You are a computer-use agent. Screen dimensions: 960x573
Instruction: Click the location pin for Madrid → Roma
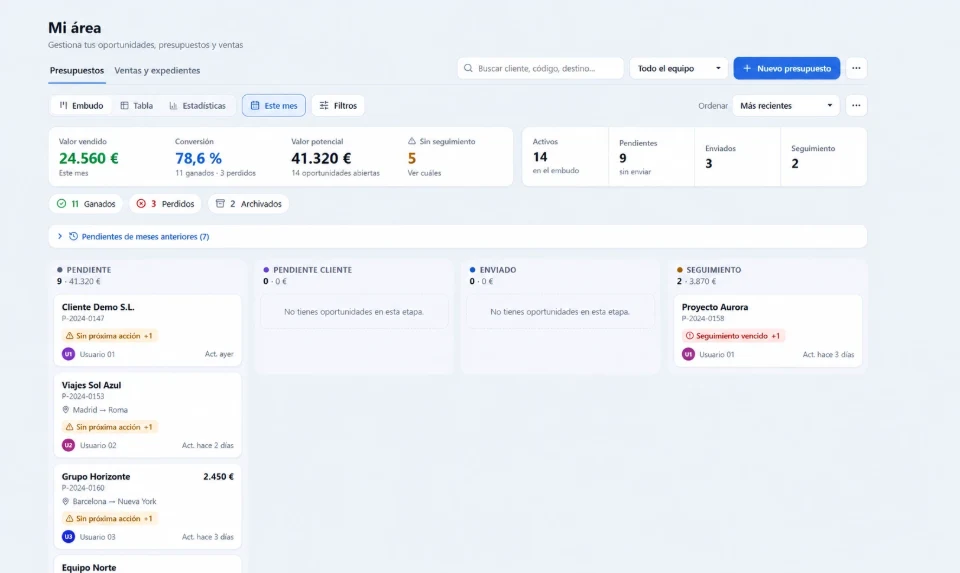pos(66,410)
